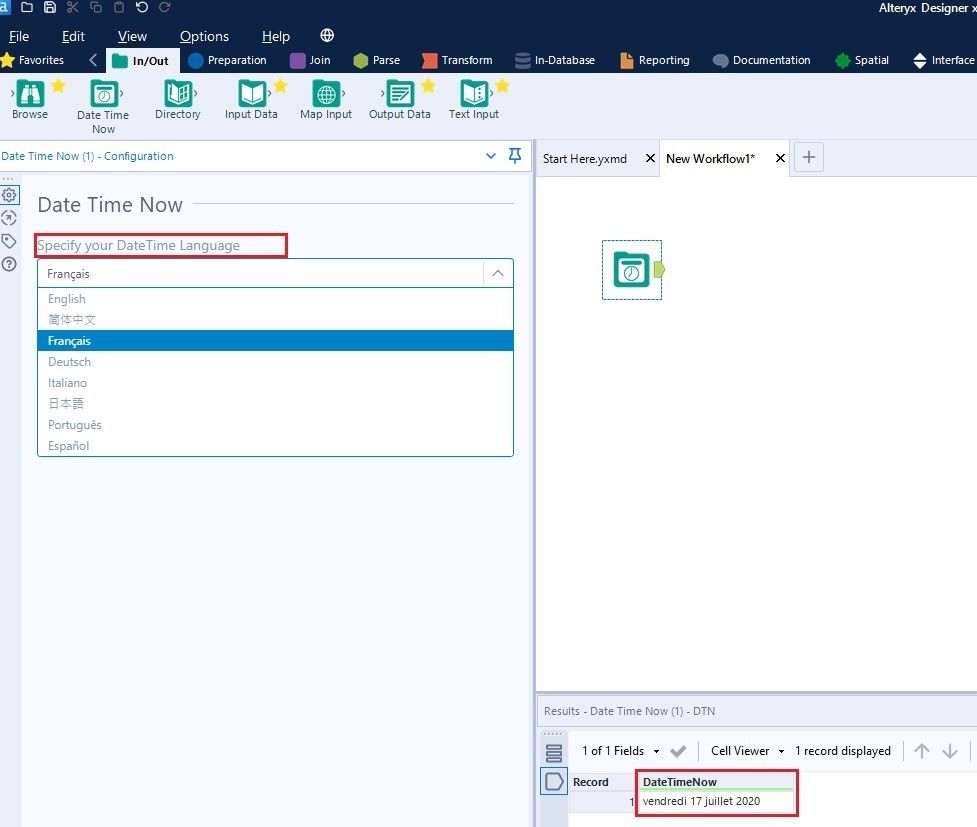Switch to the Spatial tool category
977x827 pixels.
862,60
